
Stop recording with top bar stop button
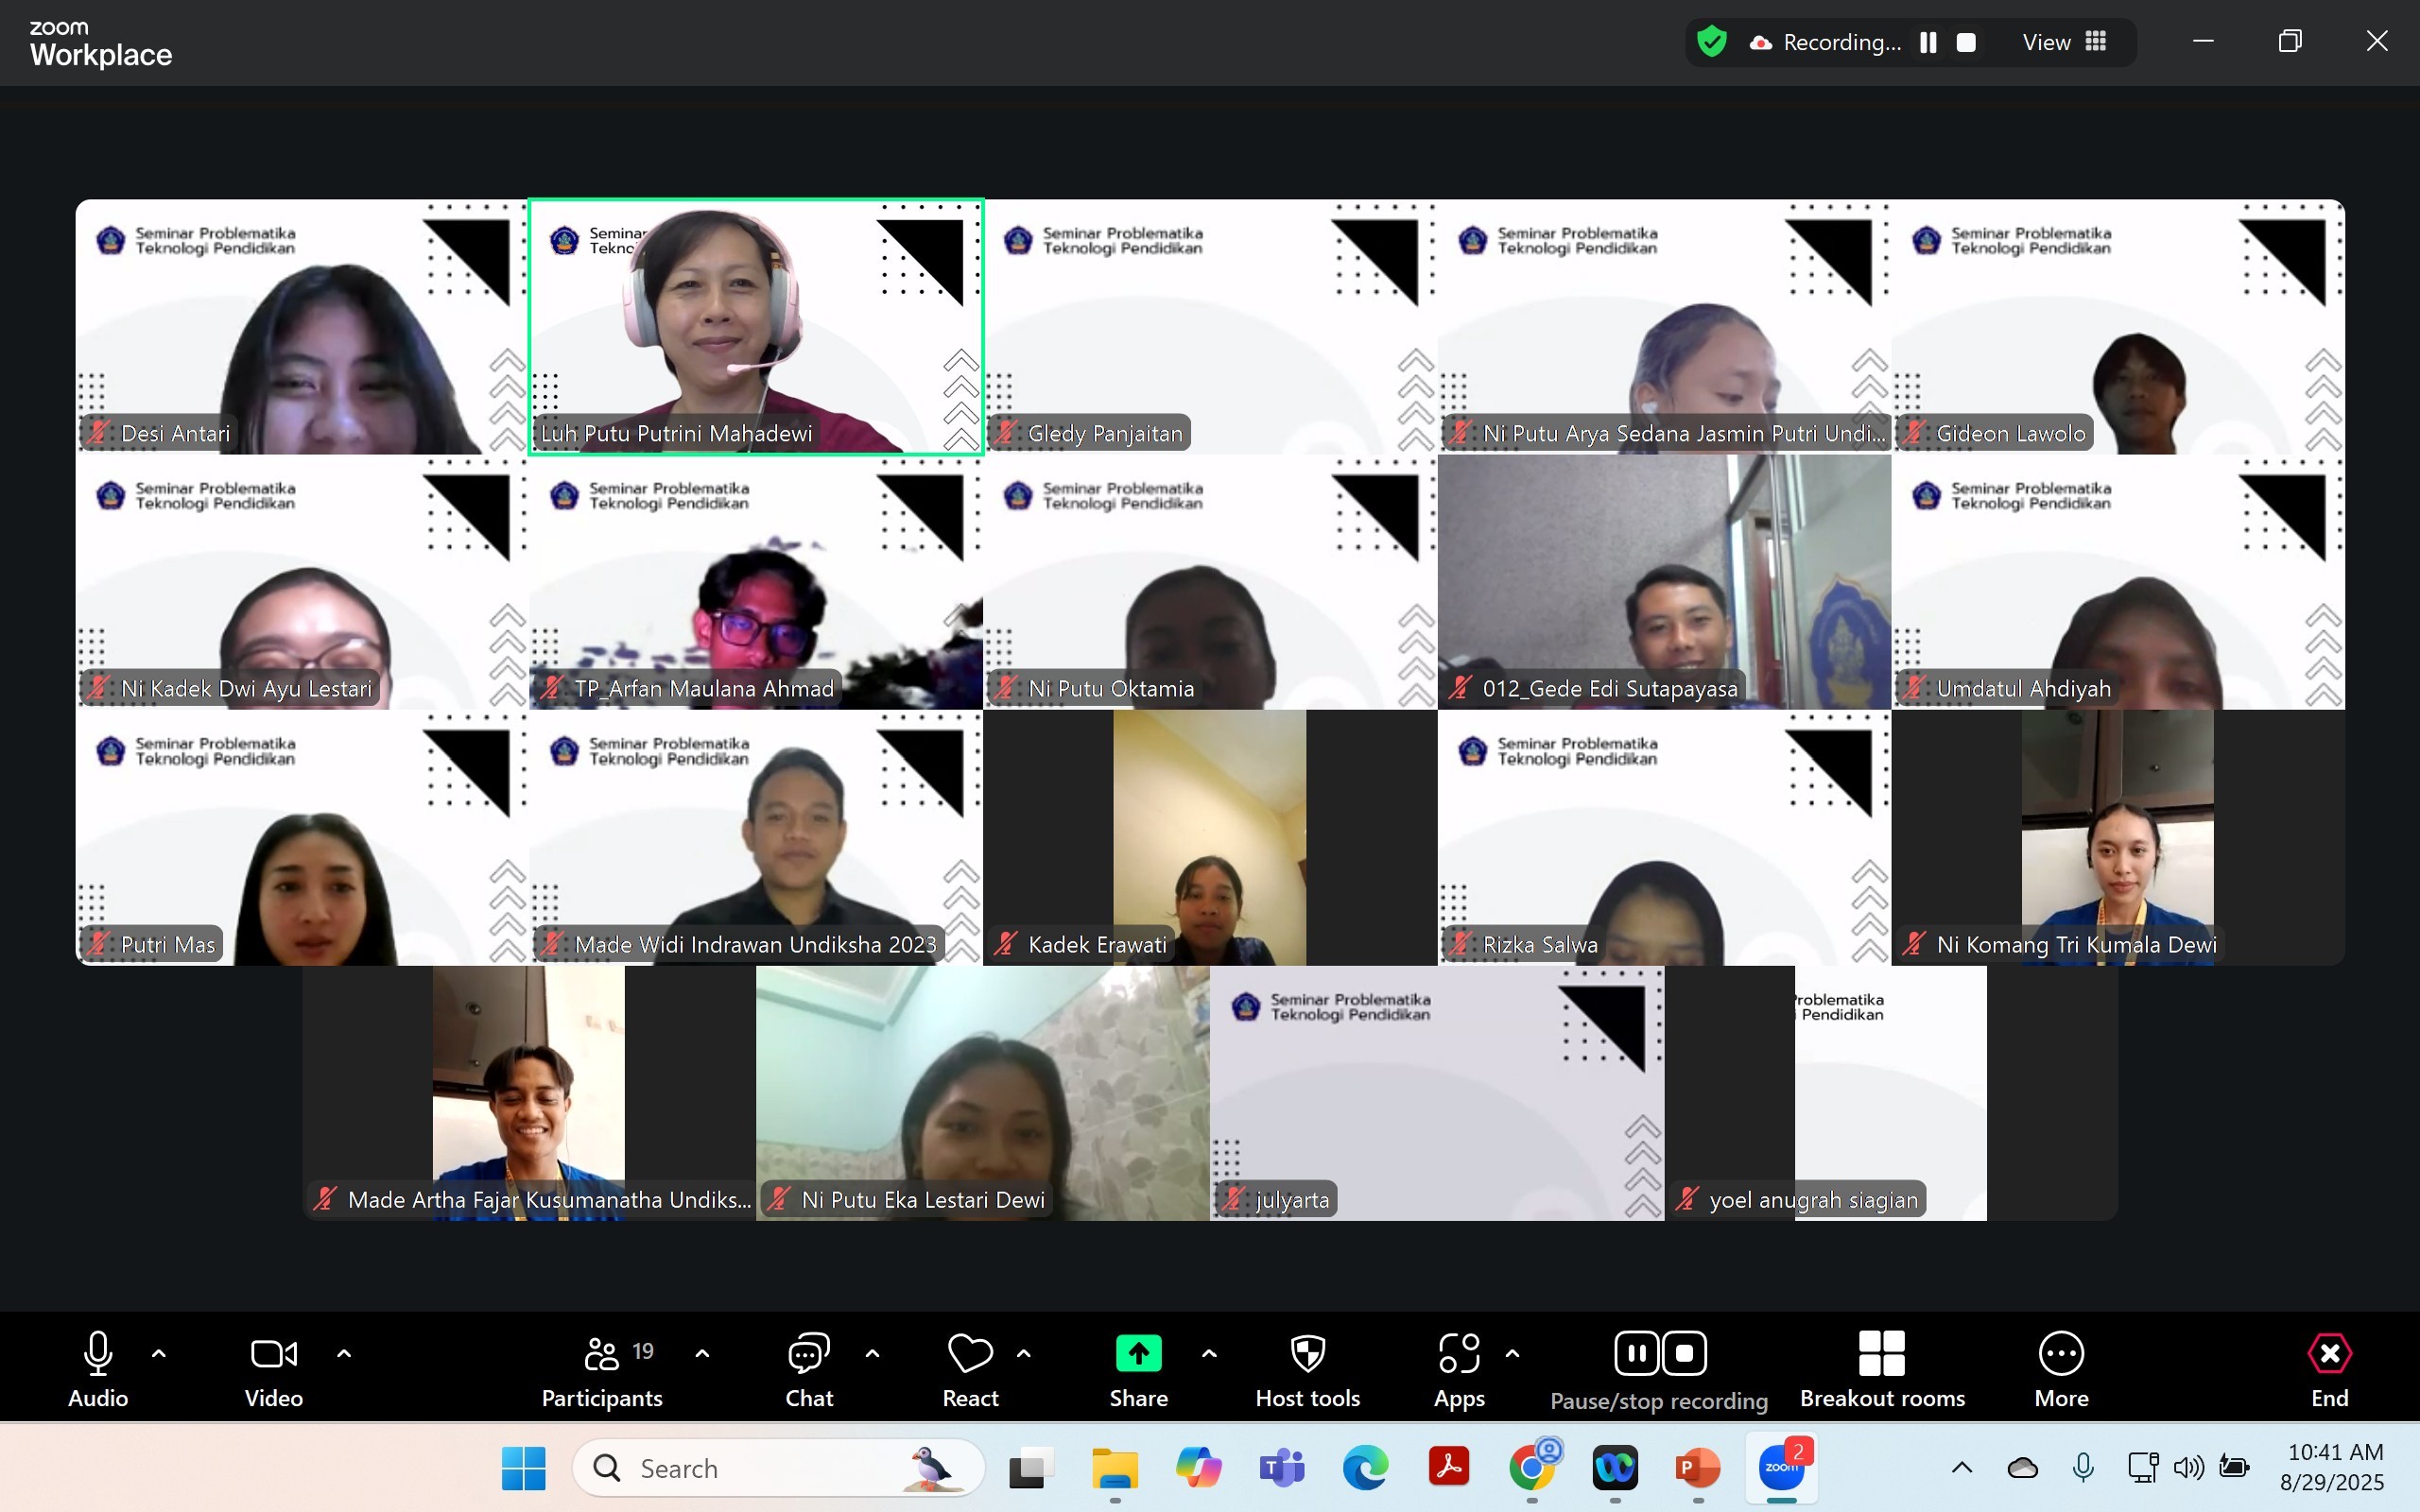[x=1965, y=42]
